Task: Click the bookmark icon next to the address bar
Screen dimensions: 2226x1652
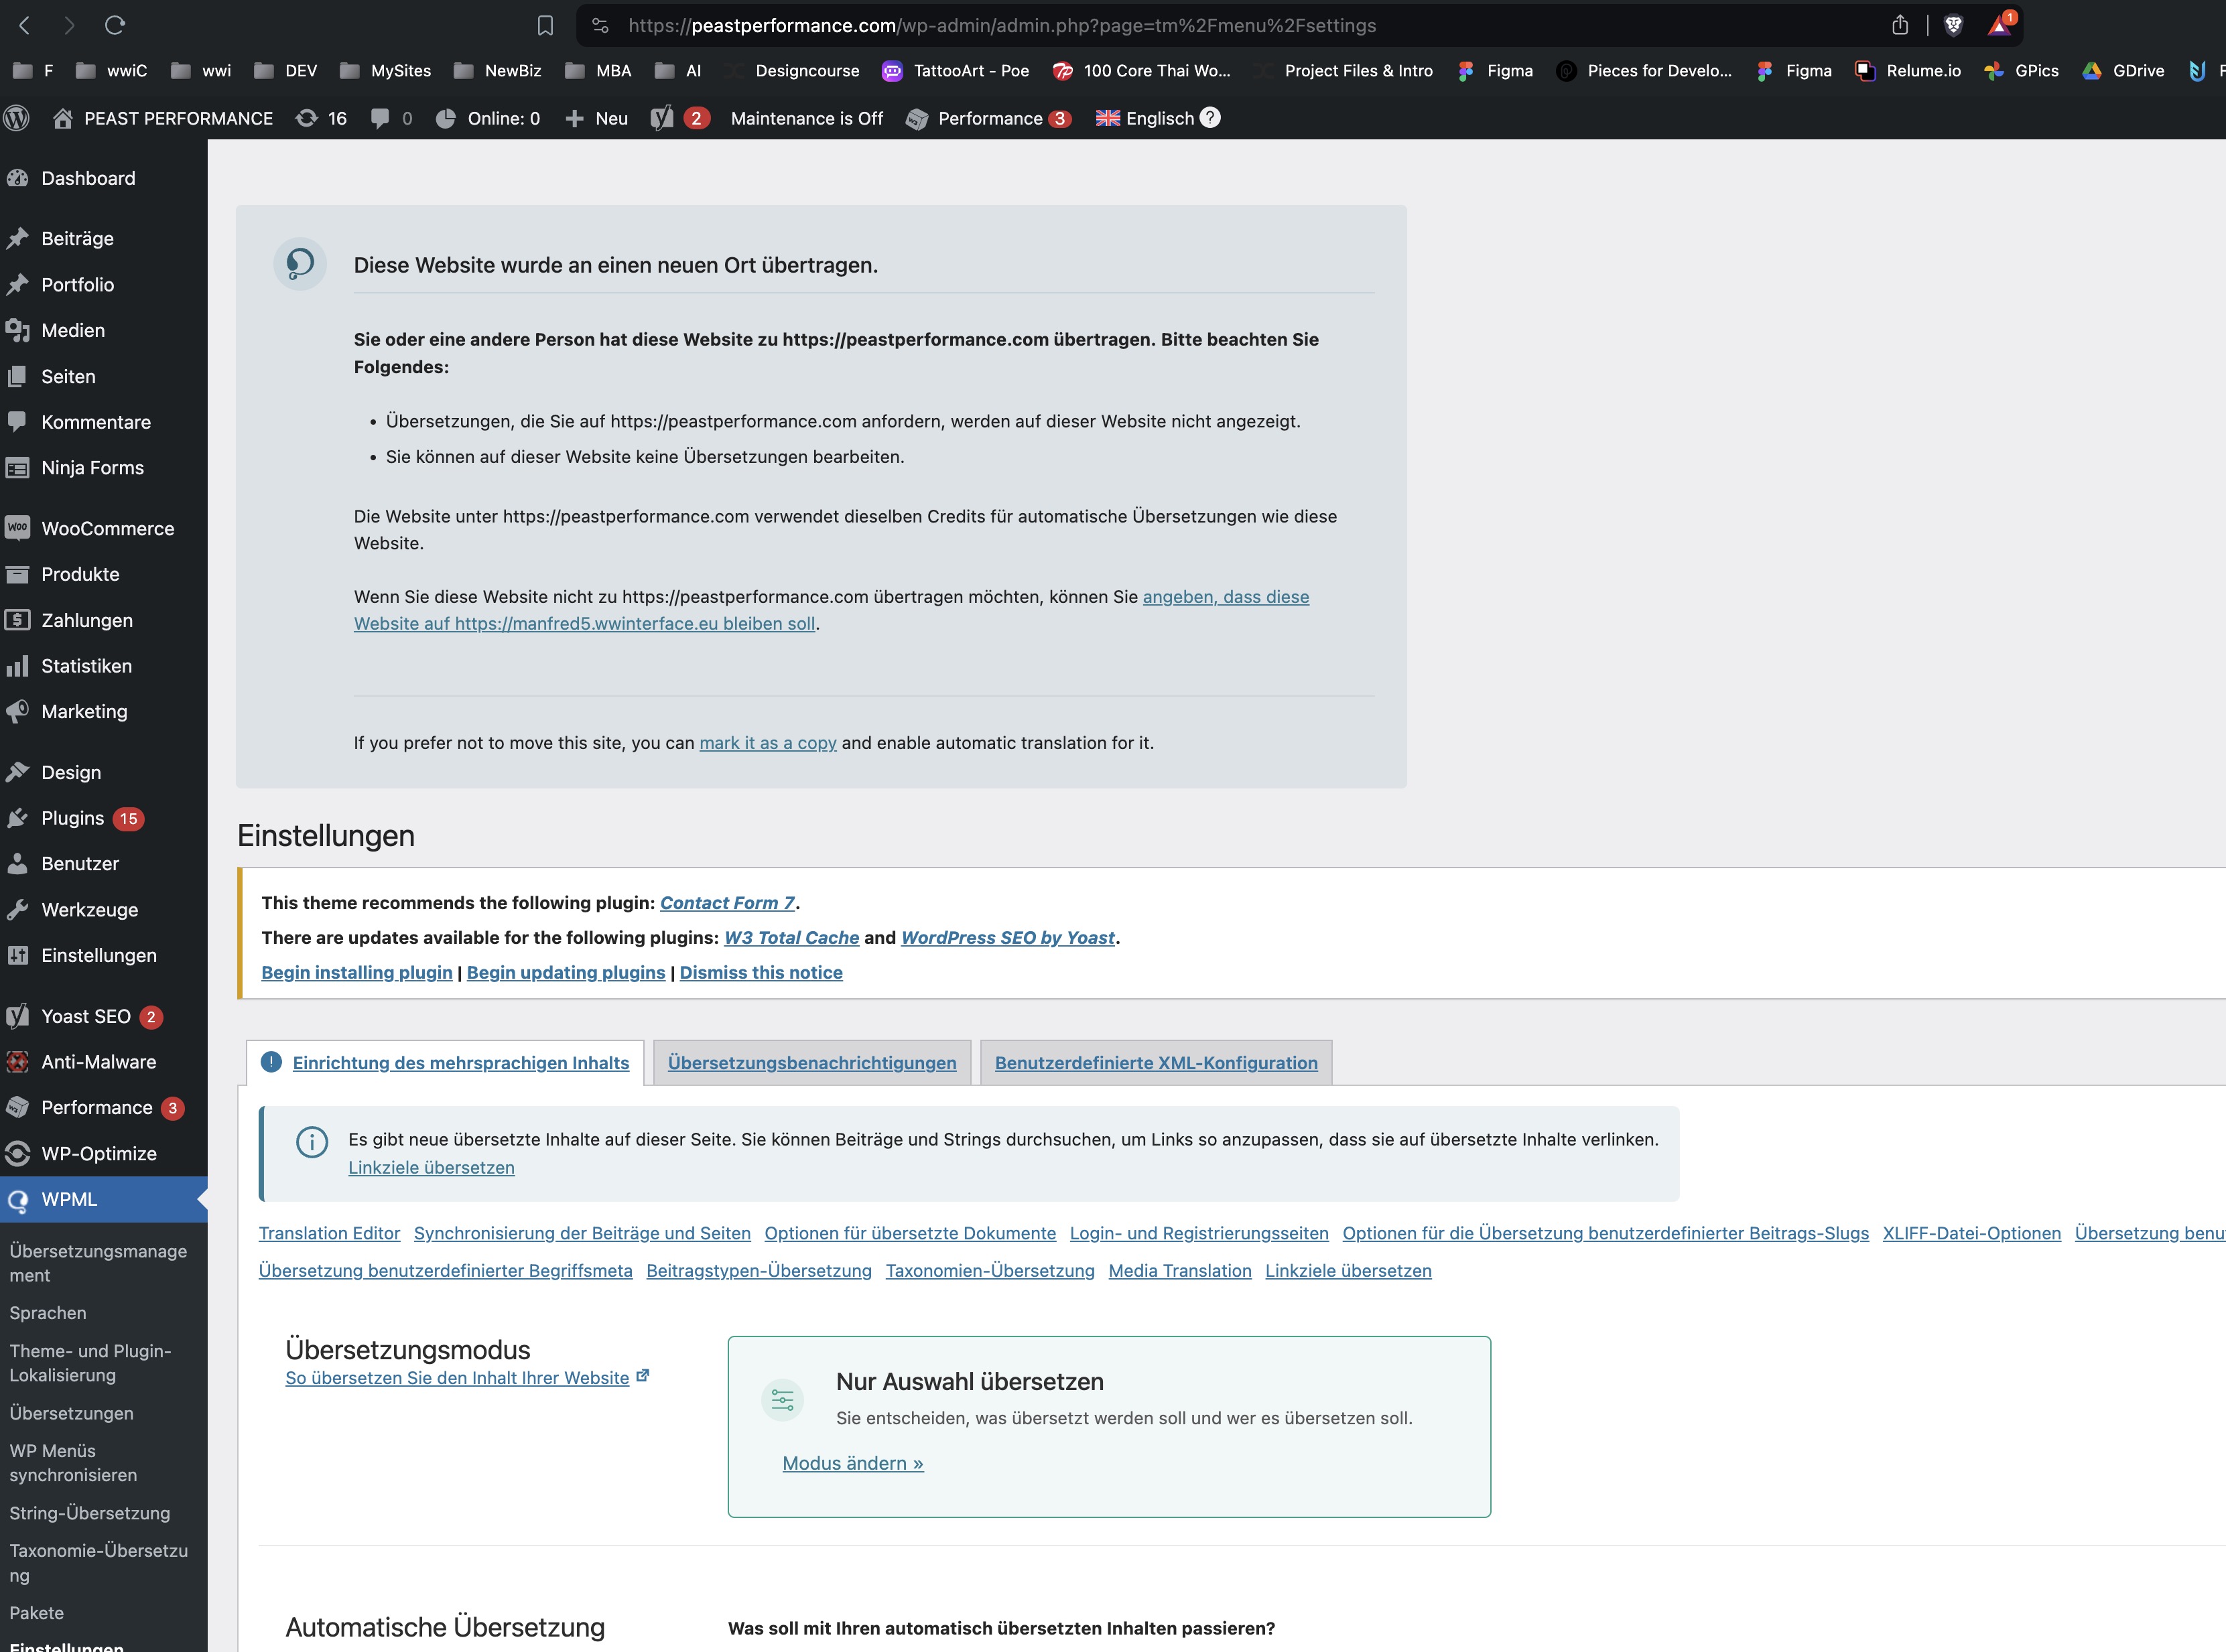Action: [x=545, y=25]
